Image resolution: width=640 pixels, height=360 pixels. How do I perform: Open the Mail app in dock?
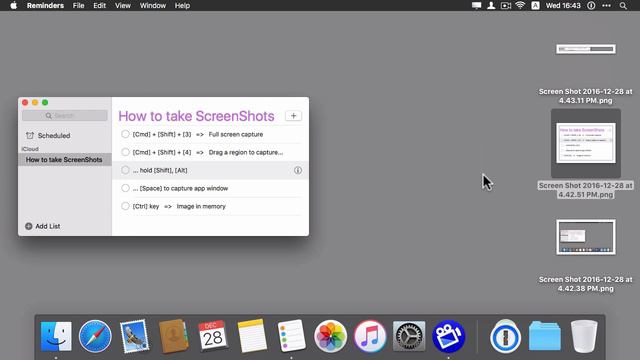134,336
